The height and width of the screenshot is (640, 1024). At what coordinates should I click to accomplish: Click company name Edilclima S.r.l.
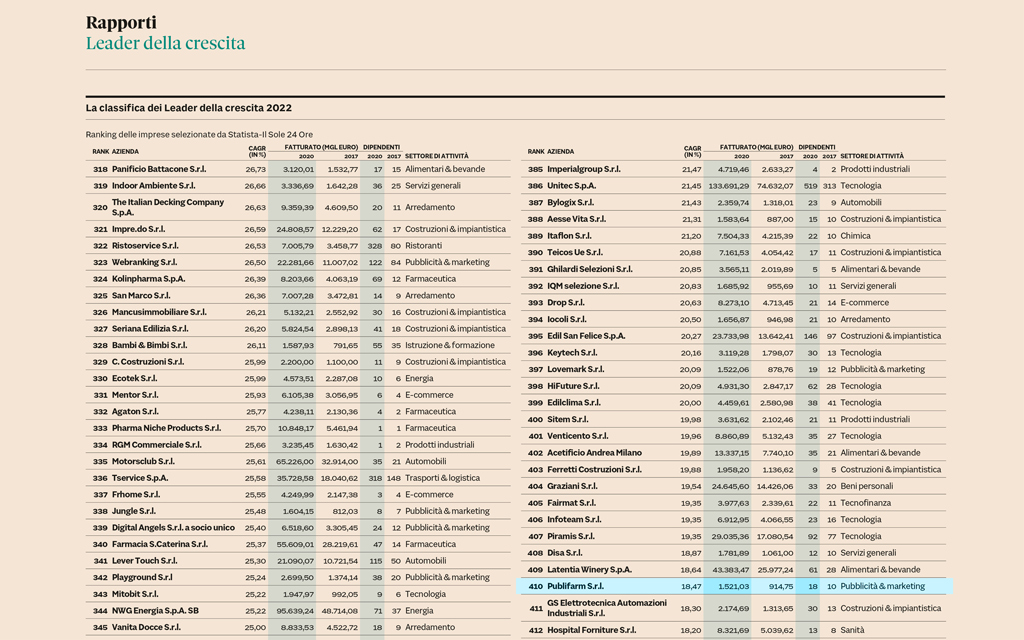click(x=573, y=403)
